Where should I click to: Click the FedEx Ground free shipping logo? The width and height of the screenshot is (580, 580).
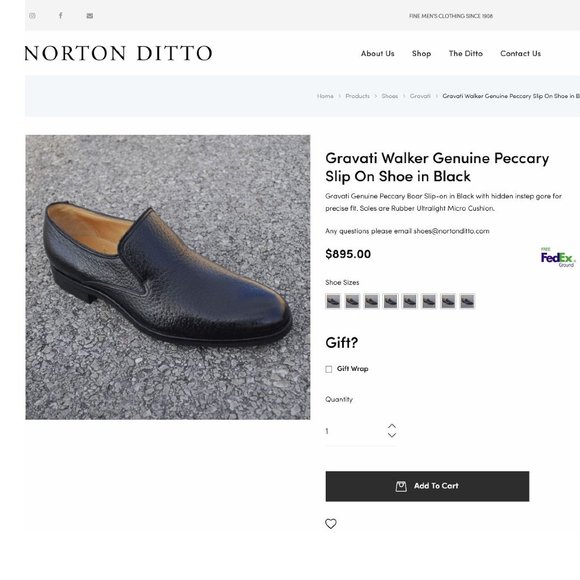[558, 257]
